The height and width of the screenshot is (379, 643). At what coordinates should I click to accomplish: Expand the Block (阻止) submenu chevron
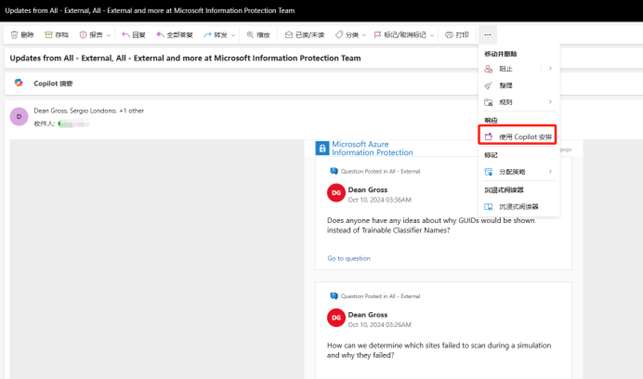(550, 68)
